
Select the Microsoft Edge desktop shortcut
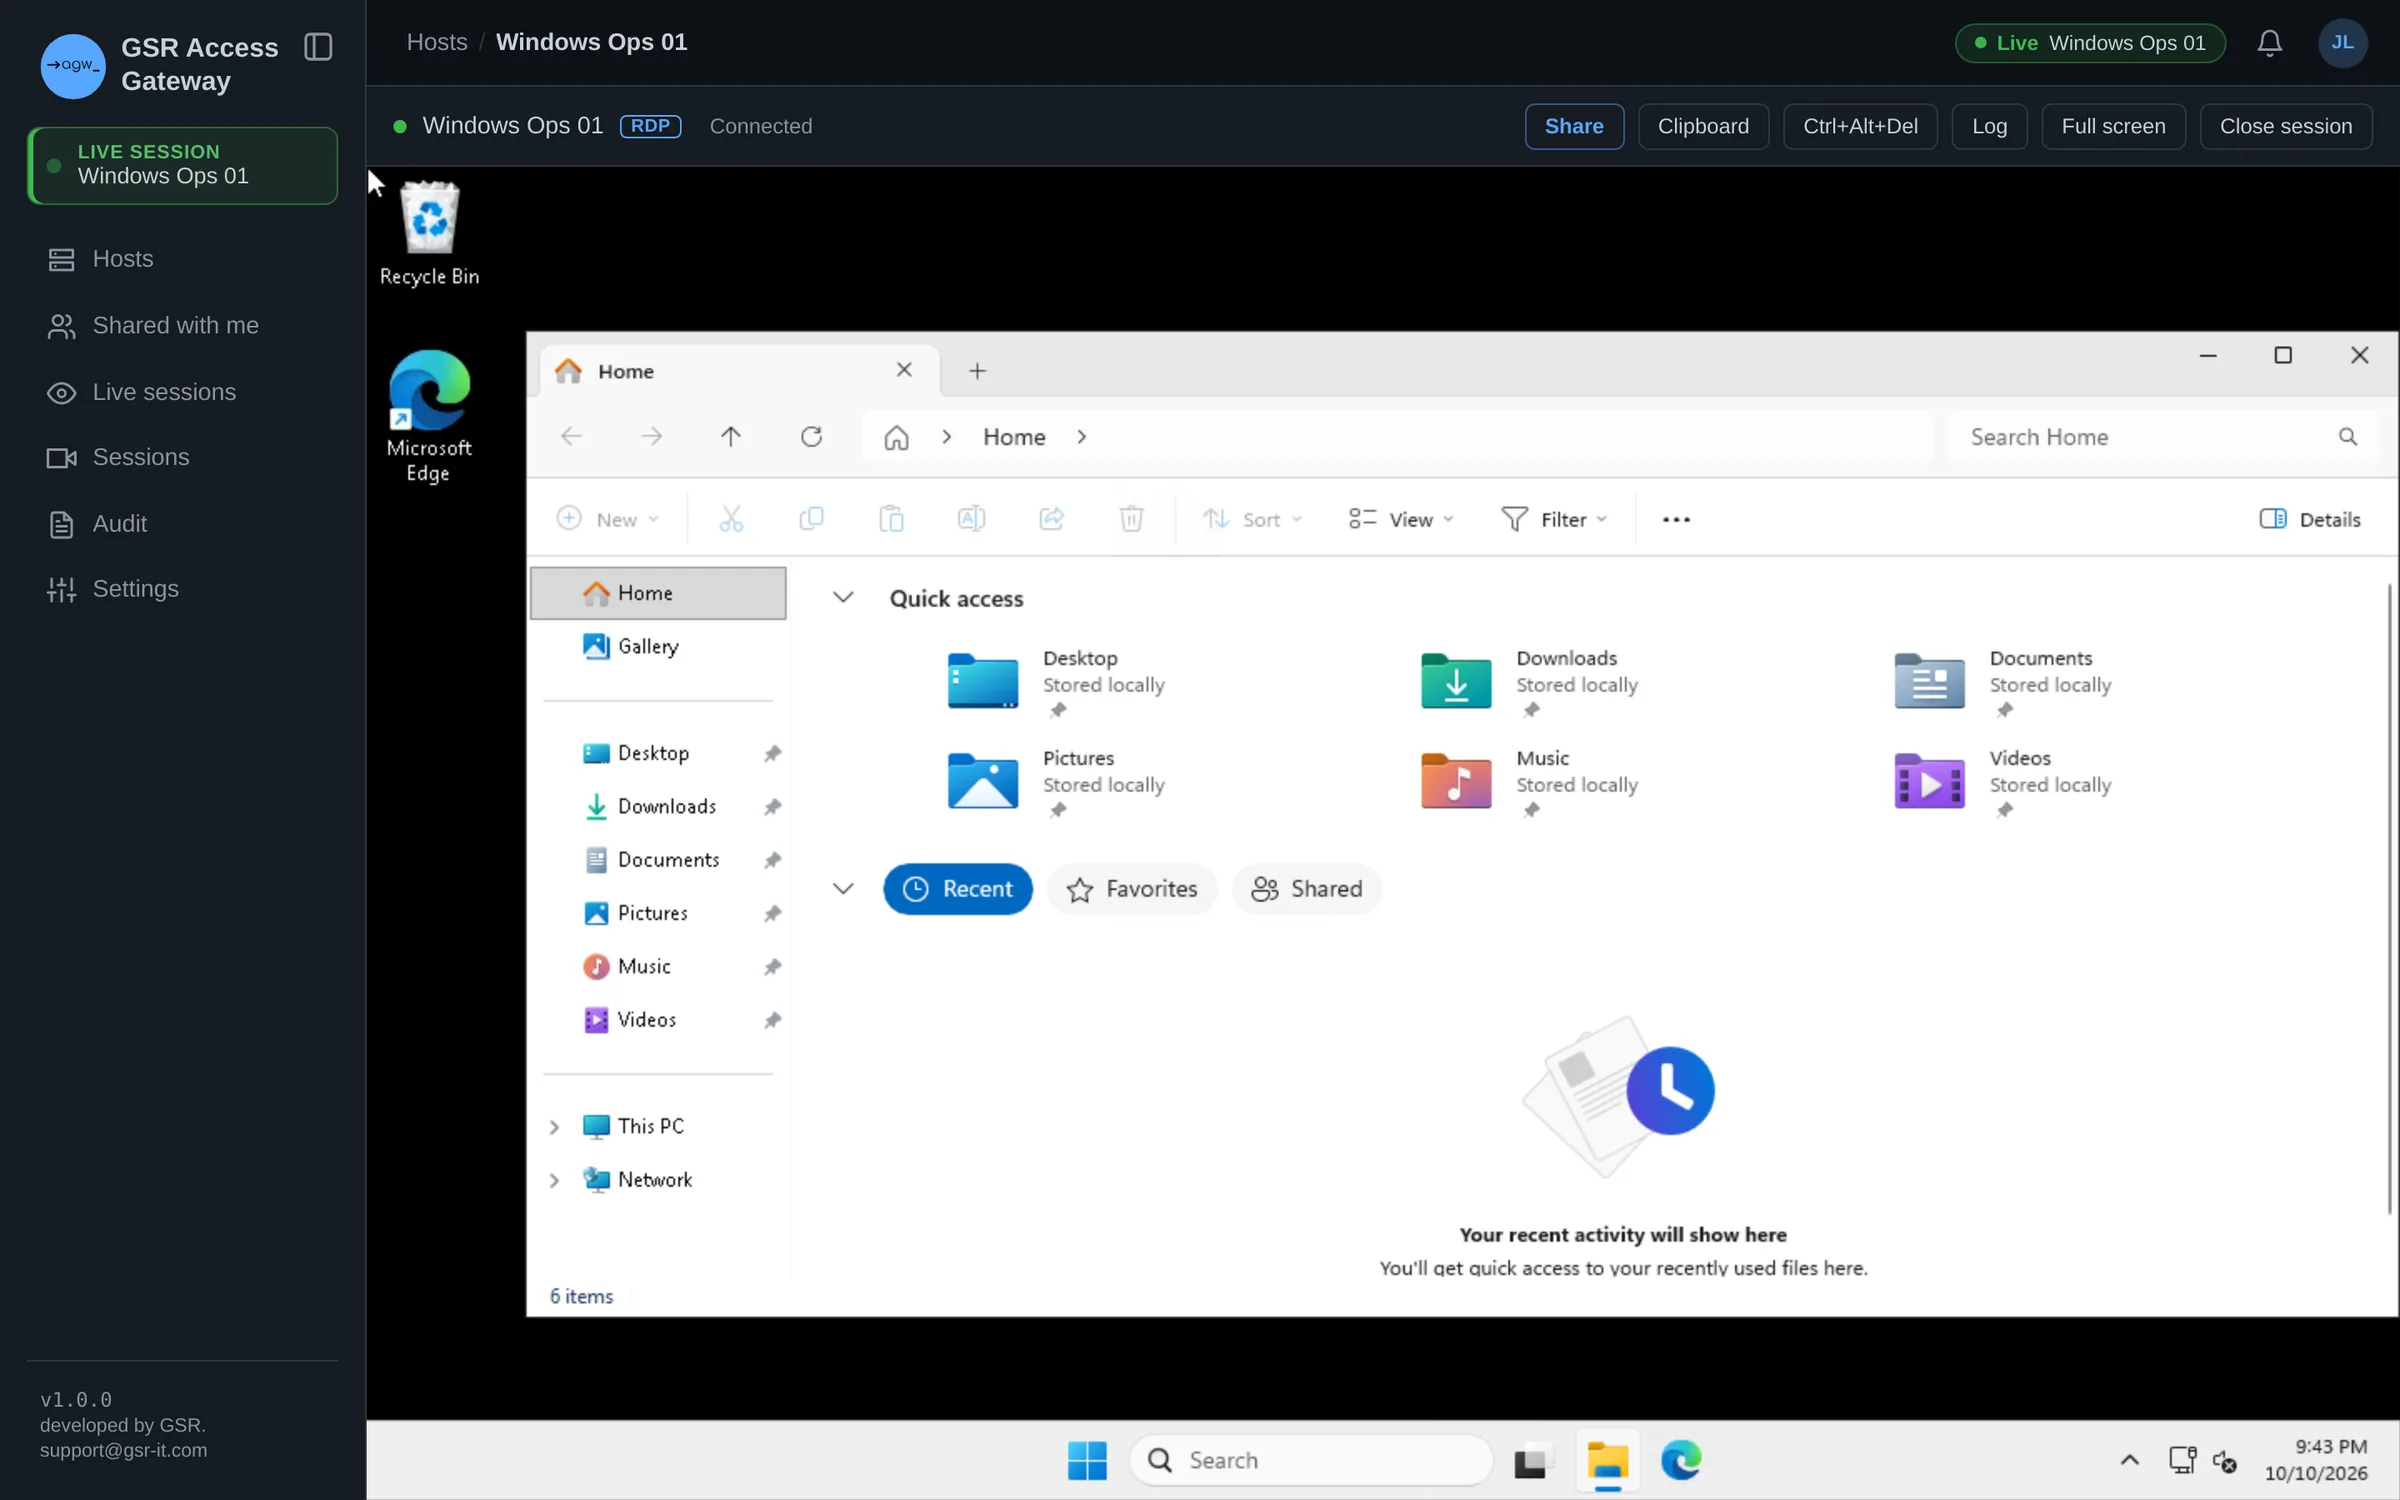[429, 416]
